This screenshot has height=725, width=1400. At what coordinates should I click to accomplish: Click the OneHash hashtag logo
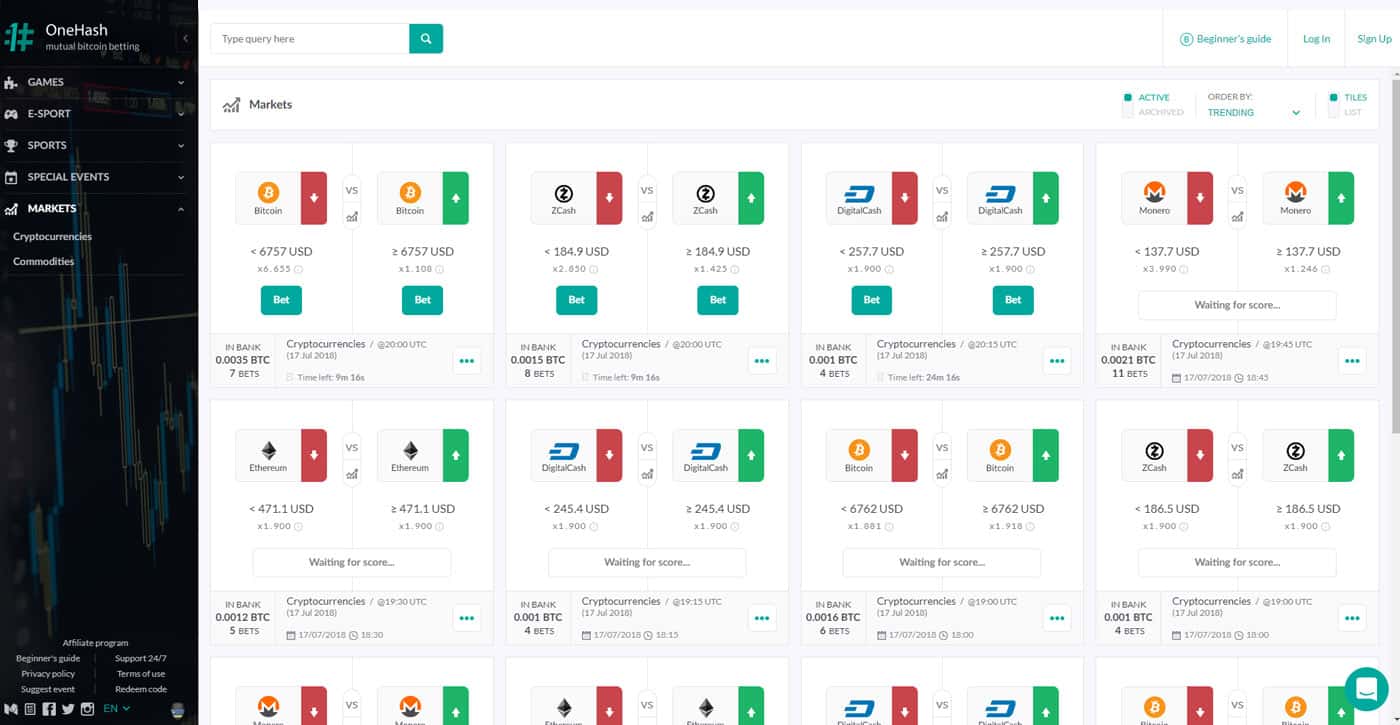point(19,38)
